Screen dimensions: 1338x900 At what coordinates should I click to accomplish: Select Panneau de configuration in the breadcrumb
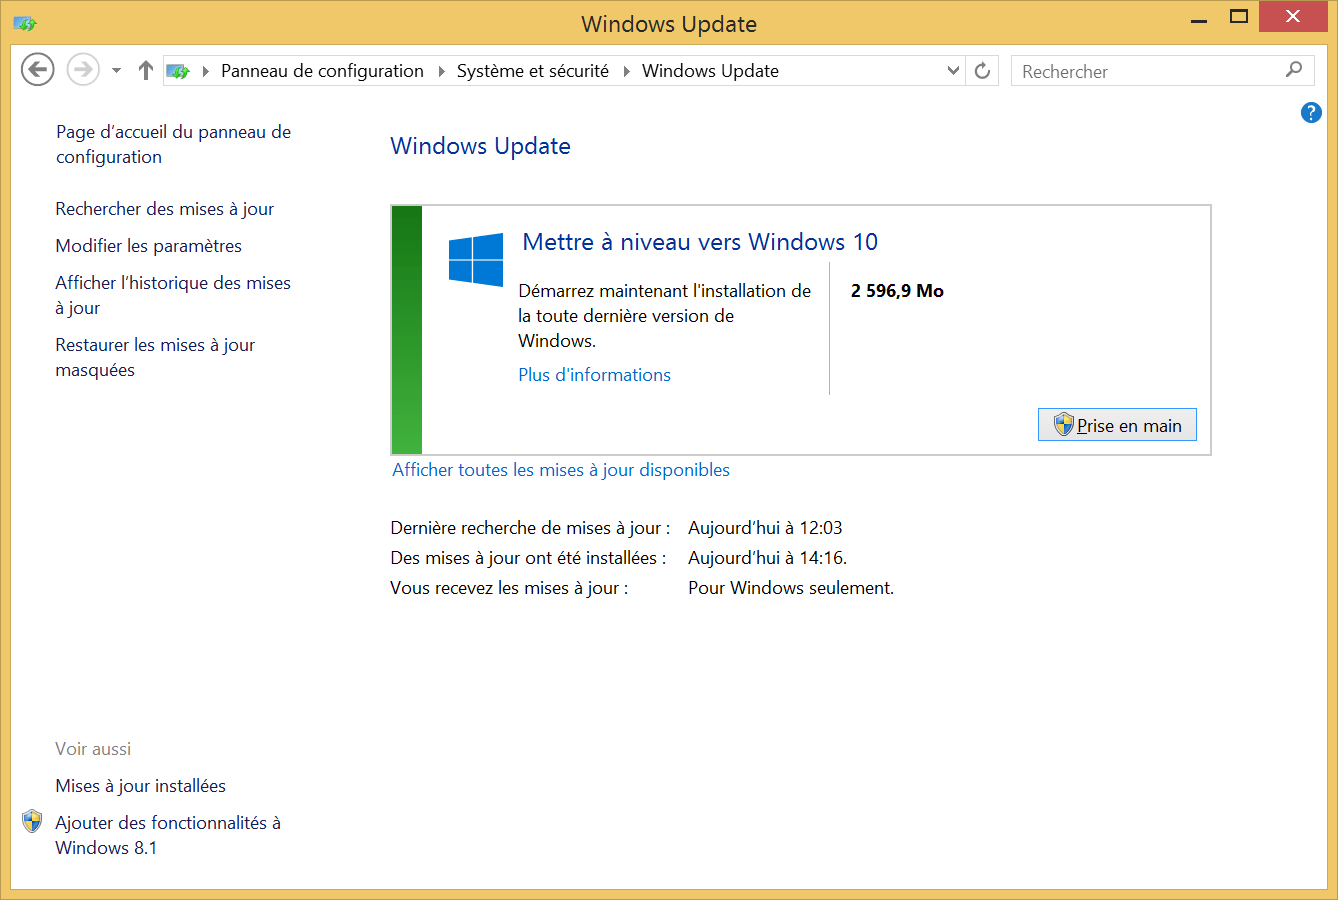tap(322, 71)
